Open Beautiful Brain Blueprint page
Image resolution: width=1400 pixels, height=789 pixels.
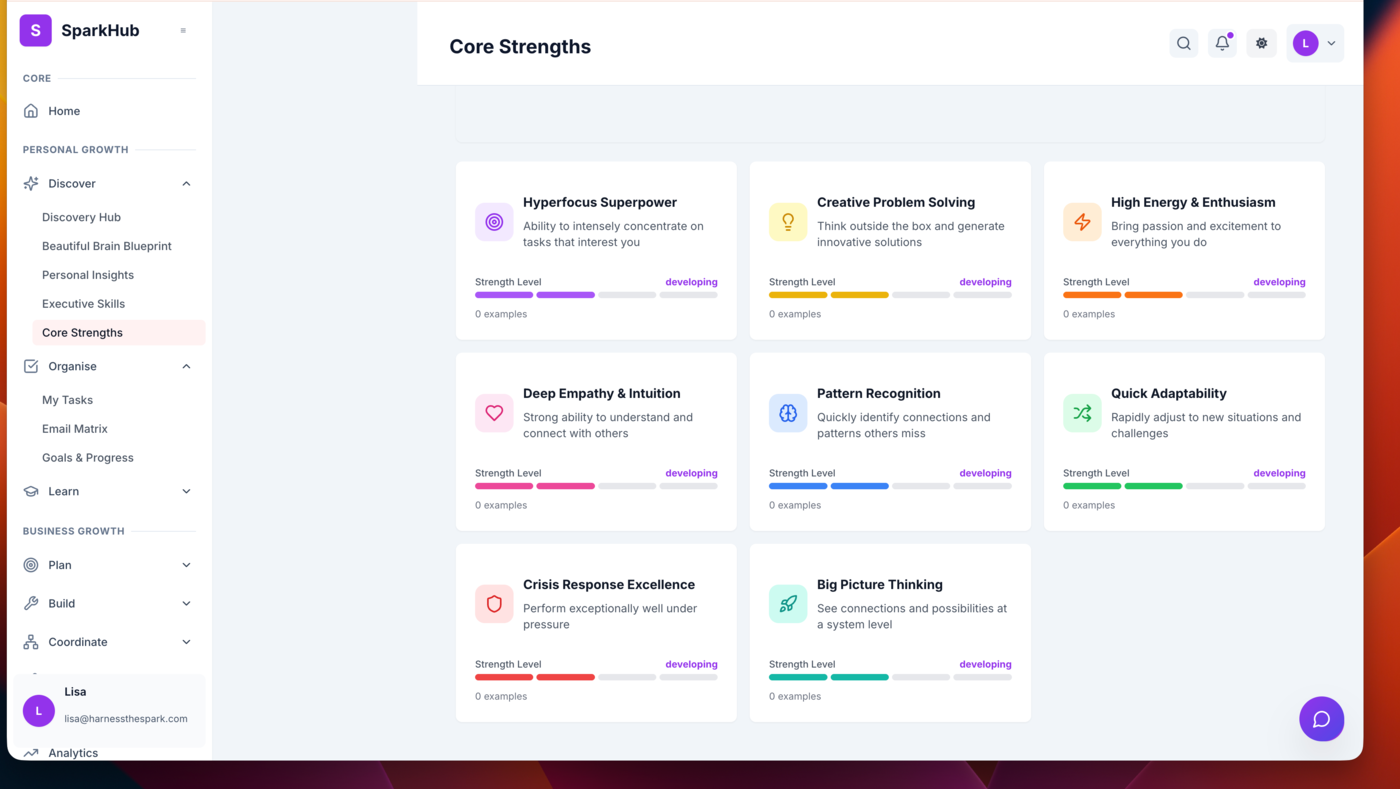click(107, 246)
